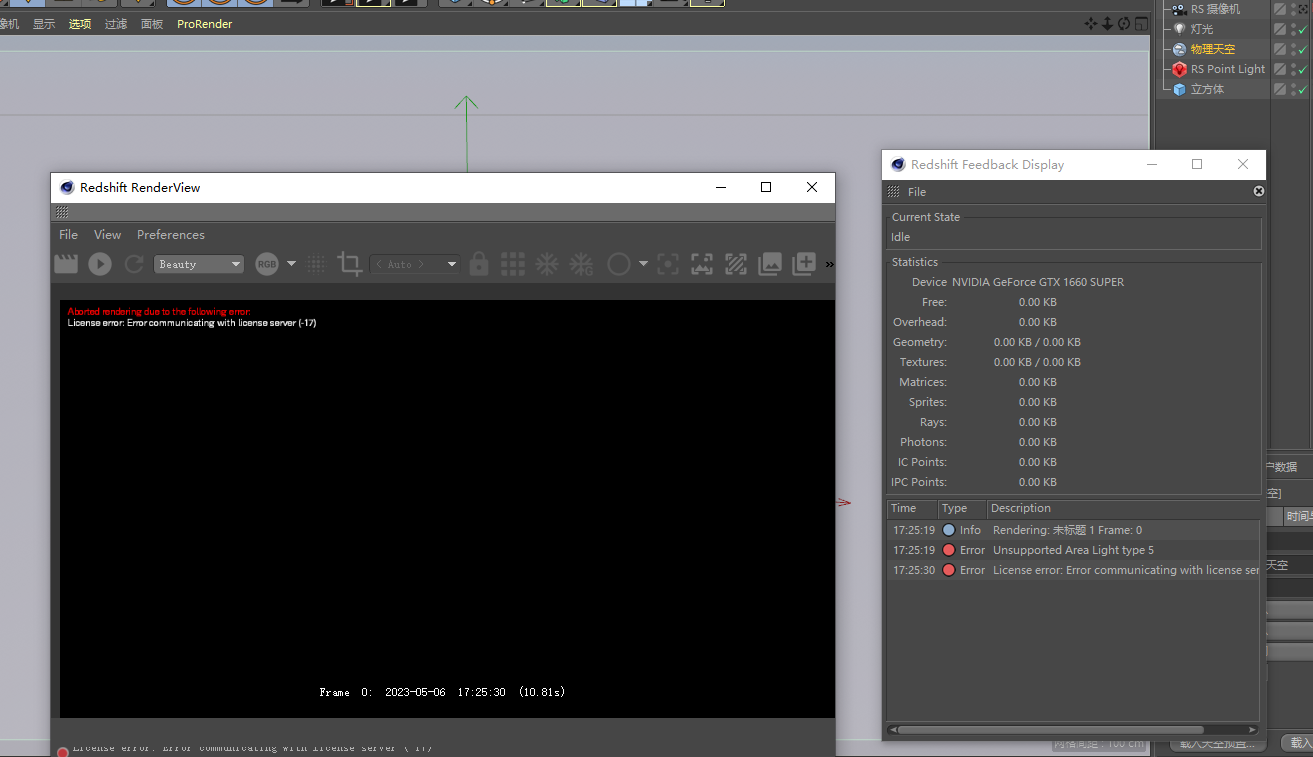Disable the green checkmark next to 灯光
1313x757 pixels.
[x=1302, y=29]
